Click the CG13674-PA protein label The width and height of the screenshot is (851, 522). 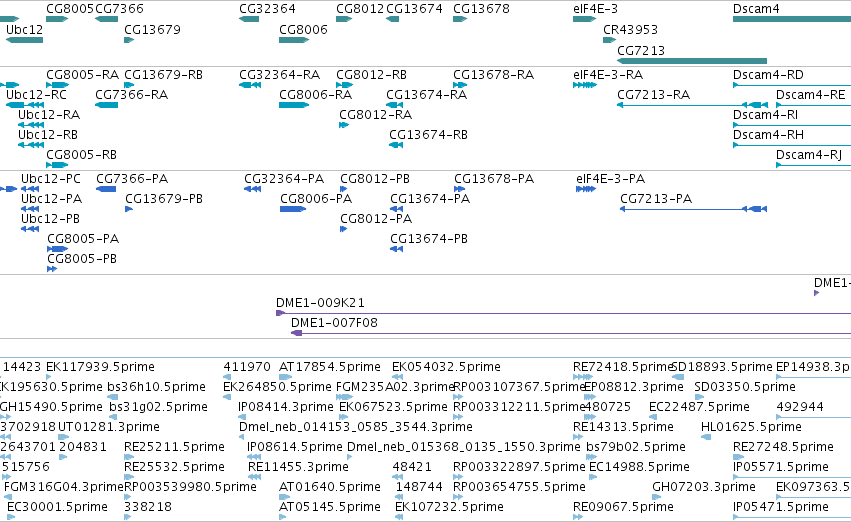point(430,199)
